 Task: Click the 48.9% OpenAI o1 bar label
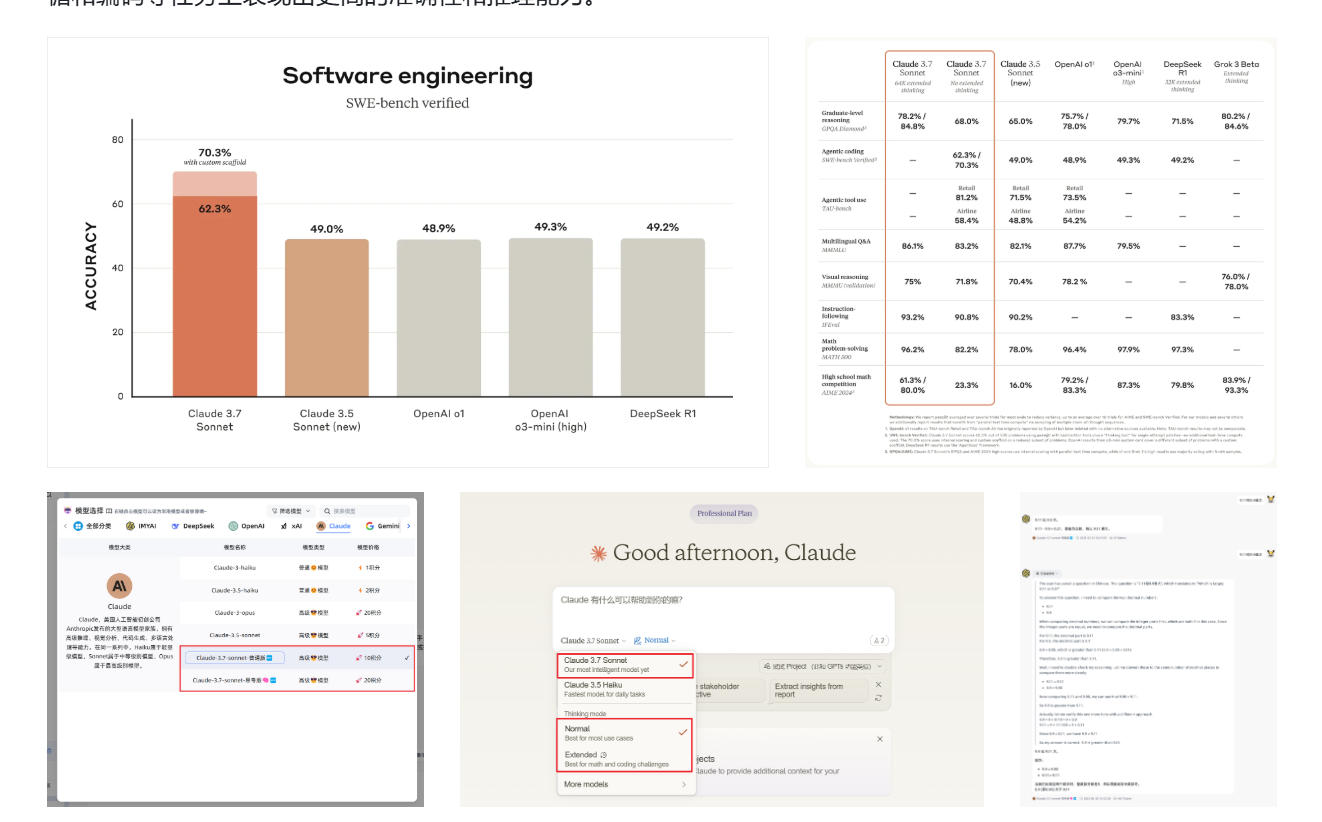click(439, 229)
